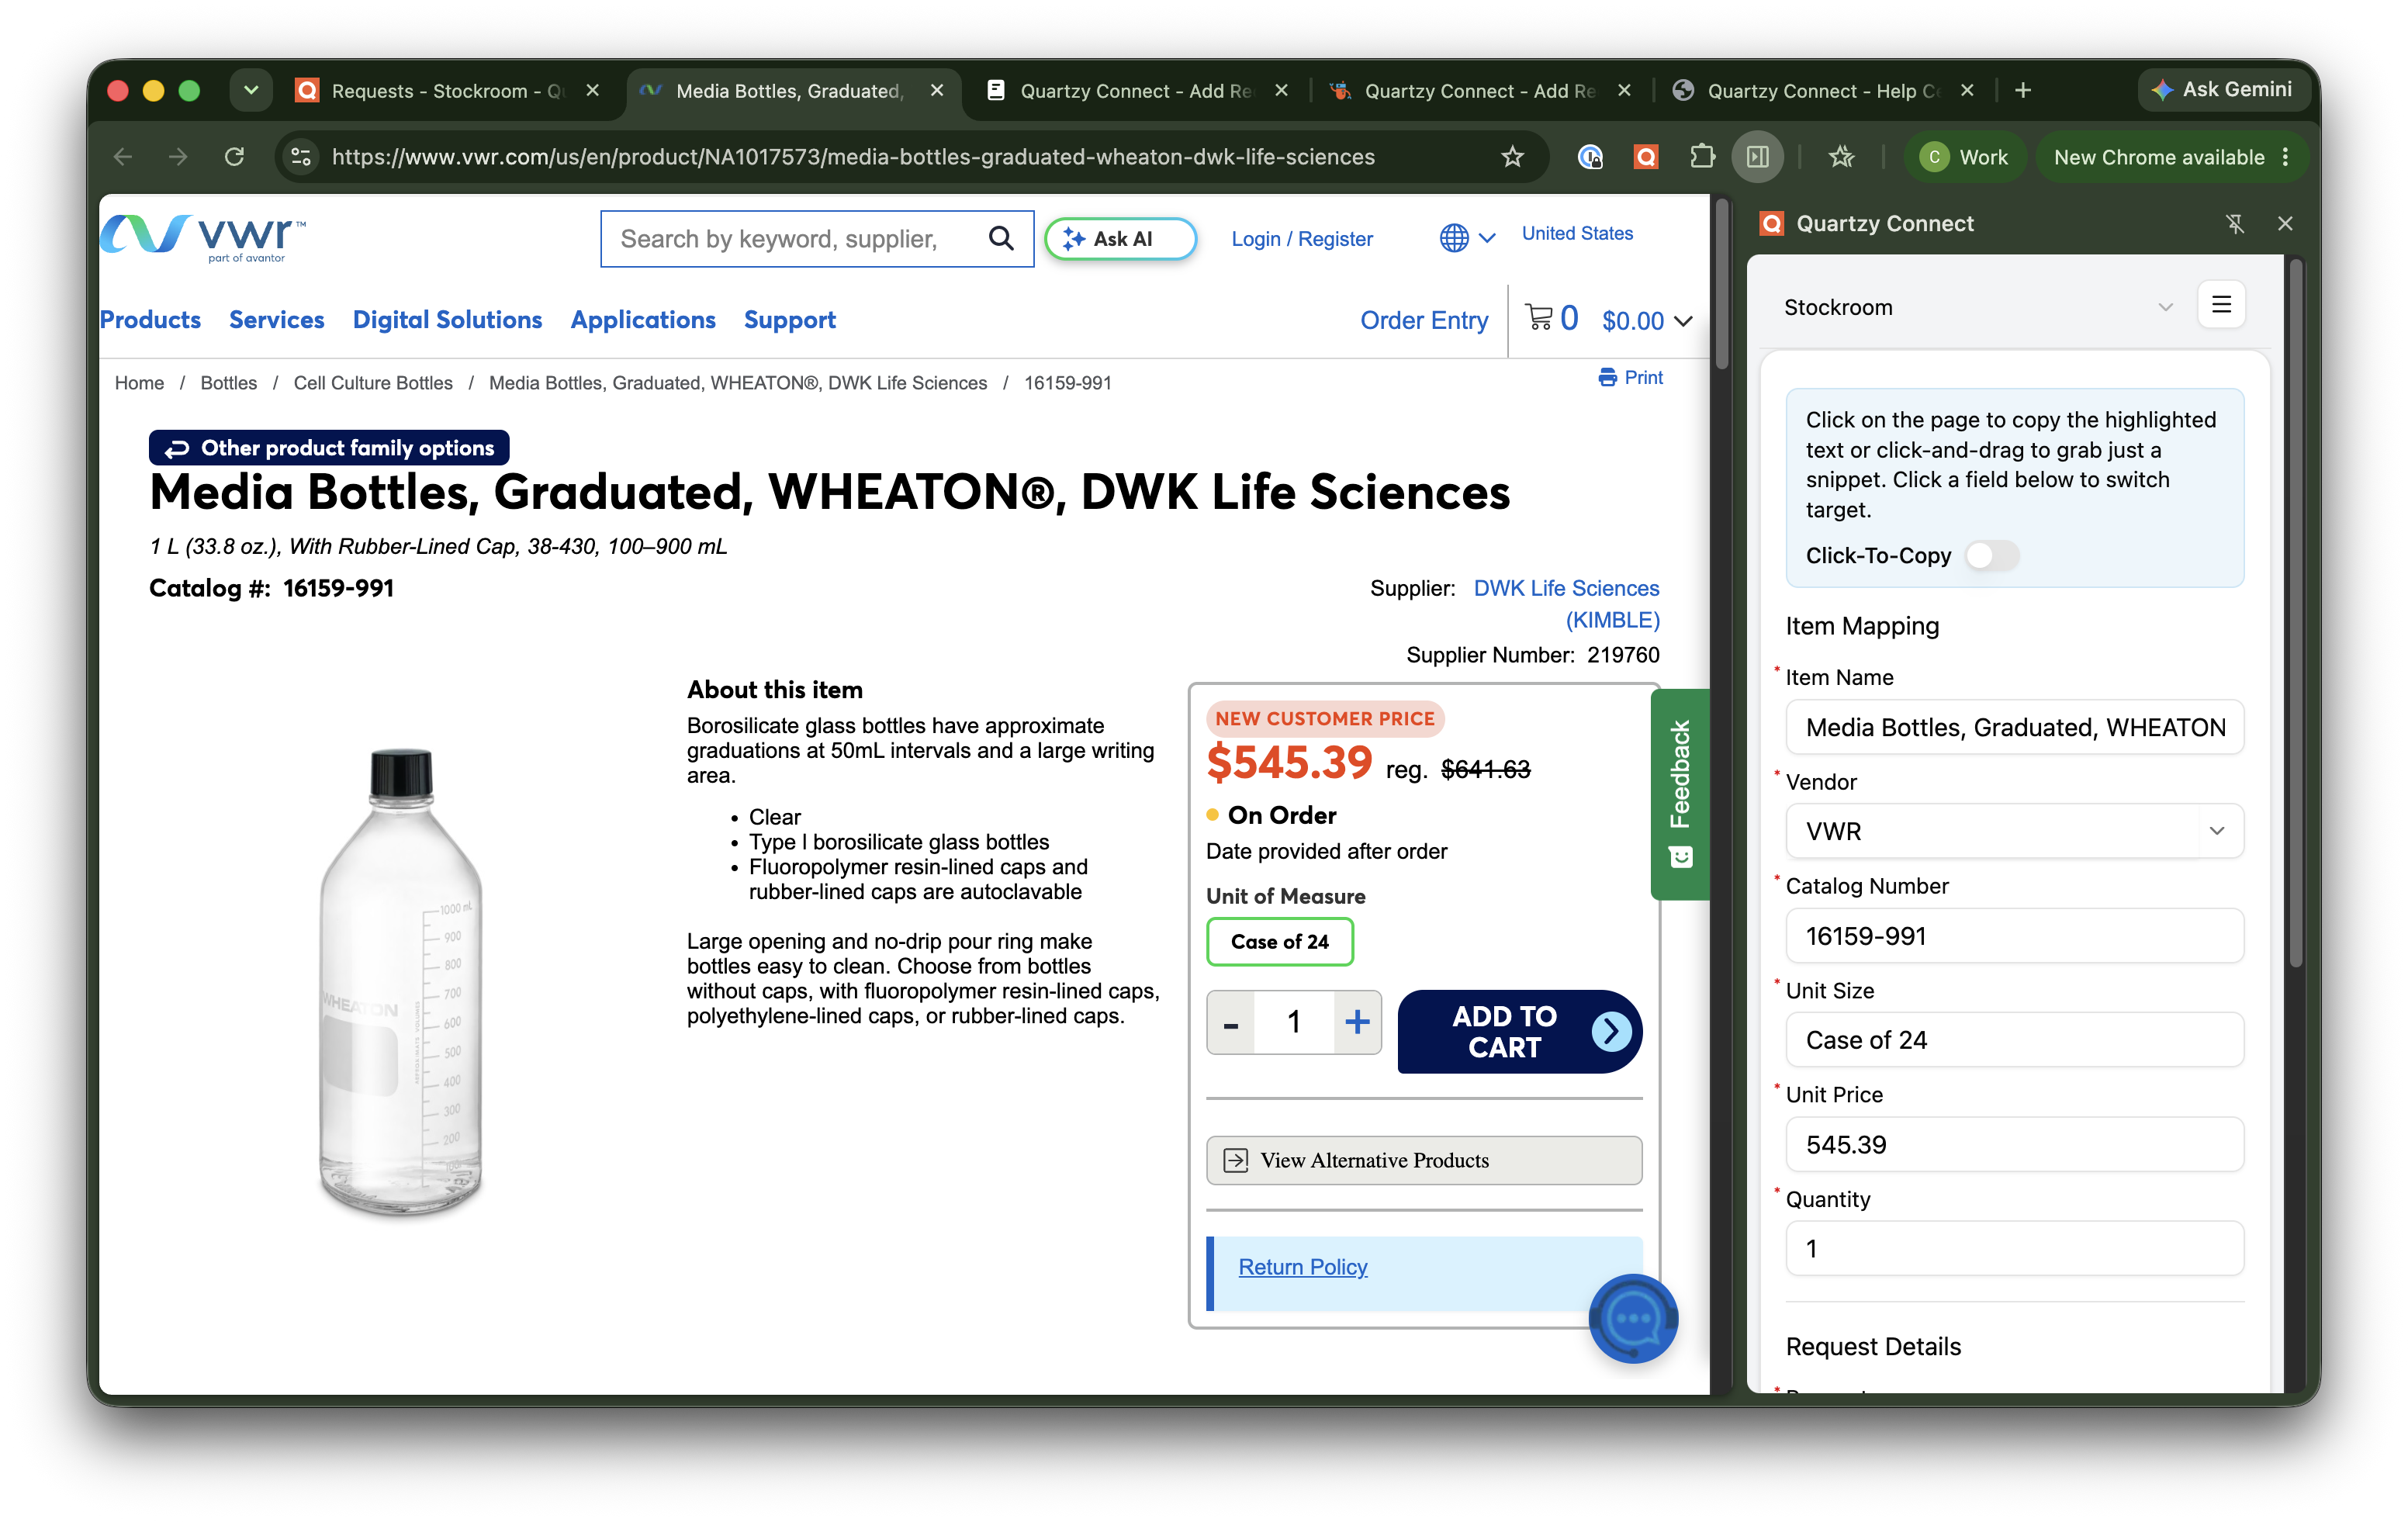Viewport: 2408px width, 1522px height.
Task: Click the DWK Life Sciences supplier link
Action: click(1566, 603)
